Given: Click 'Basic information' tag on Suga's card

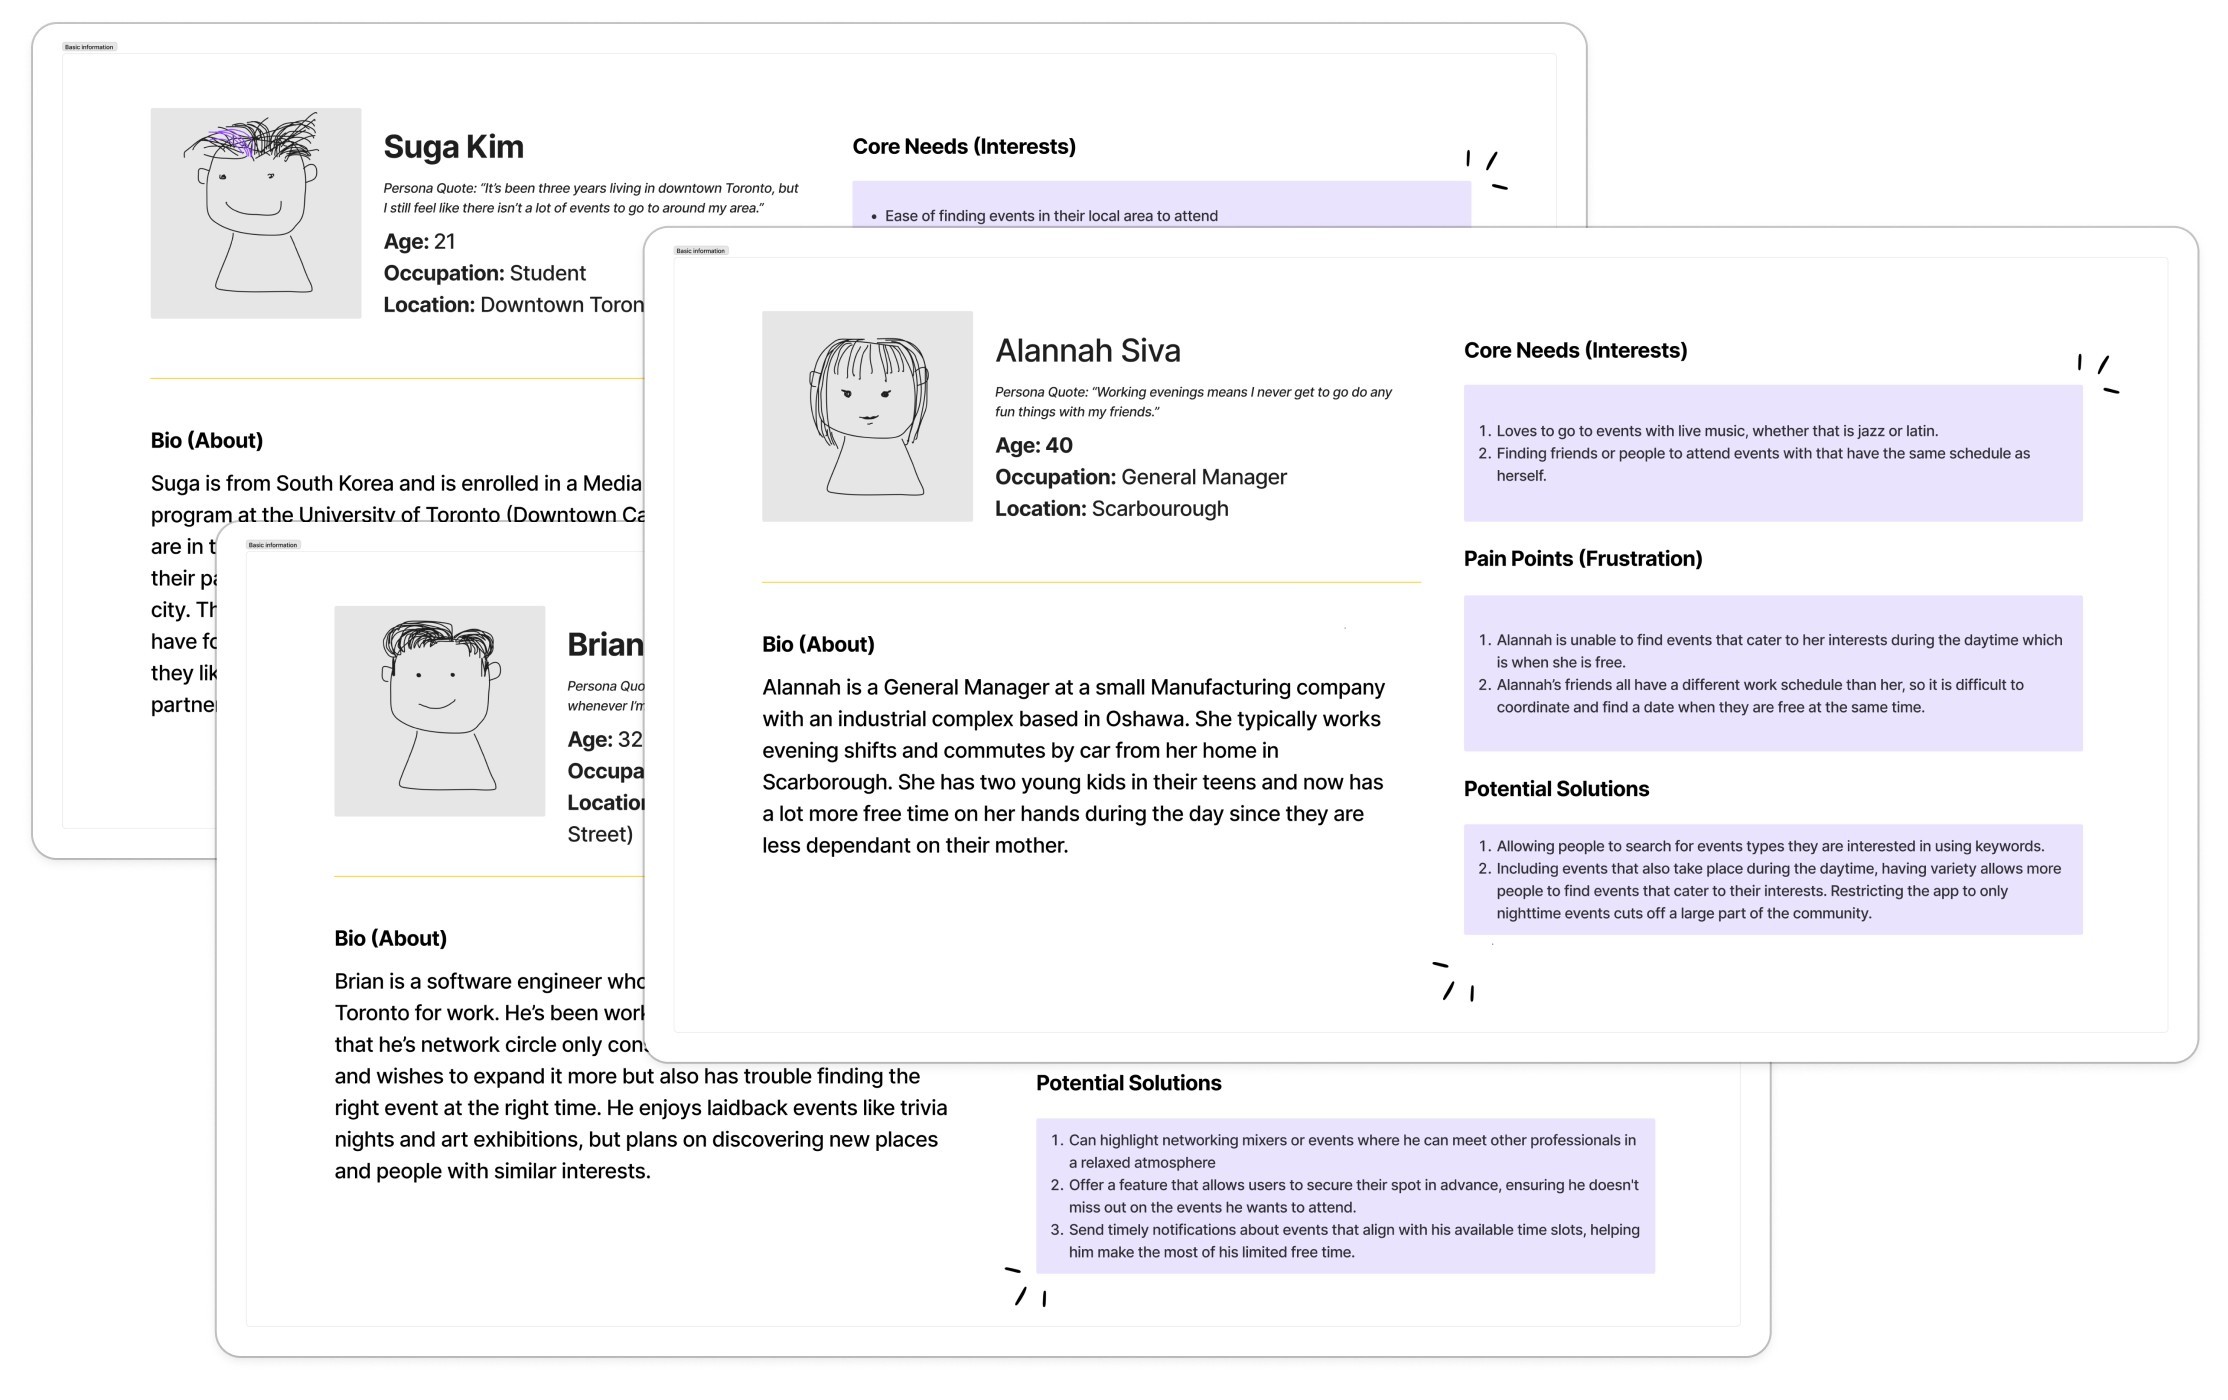Looking at the screenshot, I should pyautogui.click(x=89, y=47).
